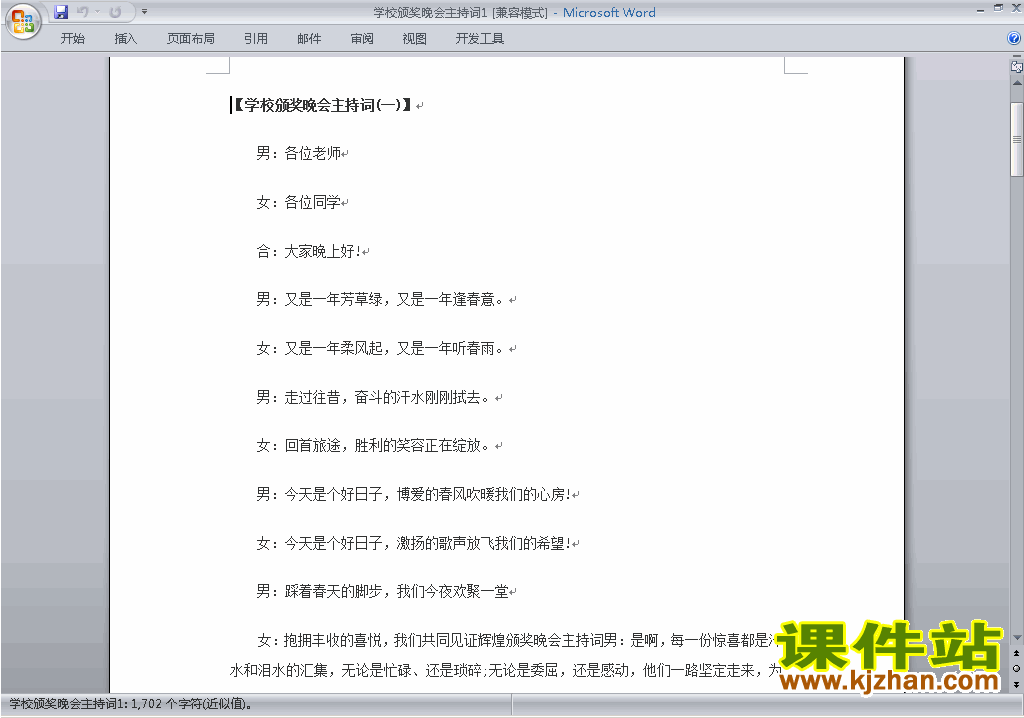Click the line 男：各位老师
The image size is (1024, 718).
[x=299, y=154]
